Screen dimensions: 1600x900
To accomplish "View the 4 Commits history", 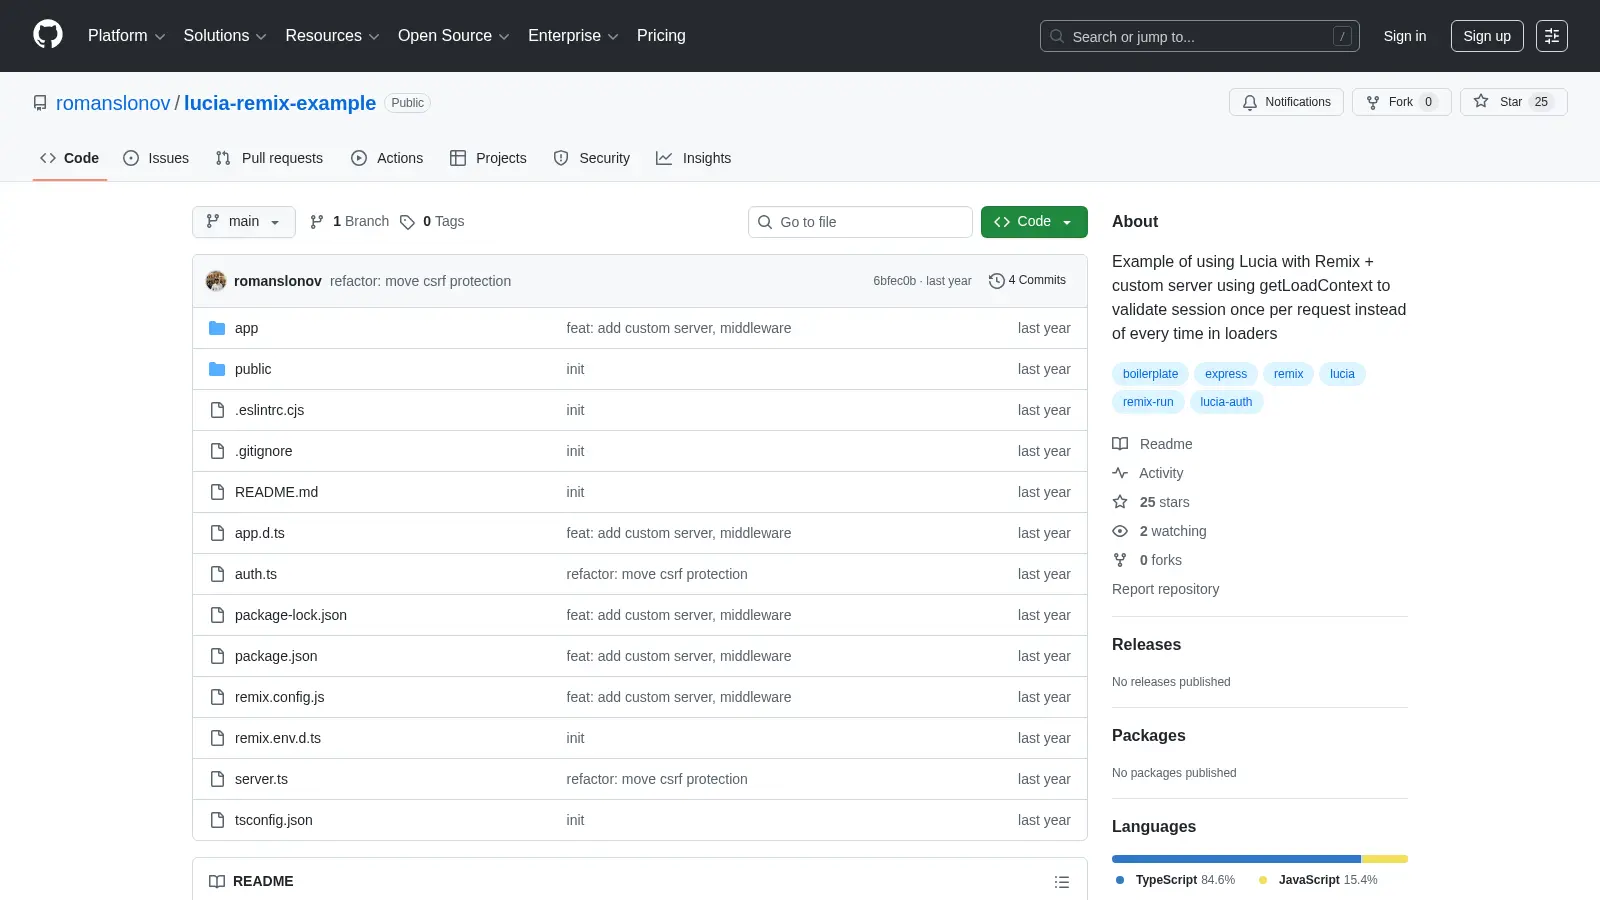I will pyautogui.click(x=1027, y=281).
